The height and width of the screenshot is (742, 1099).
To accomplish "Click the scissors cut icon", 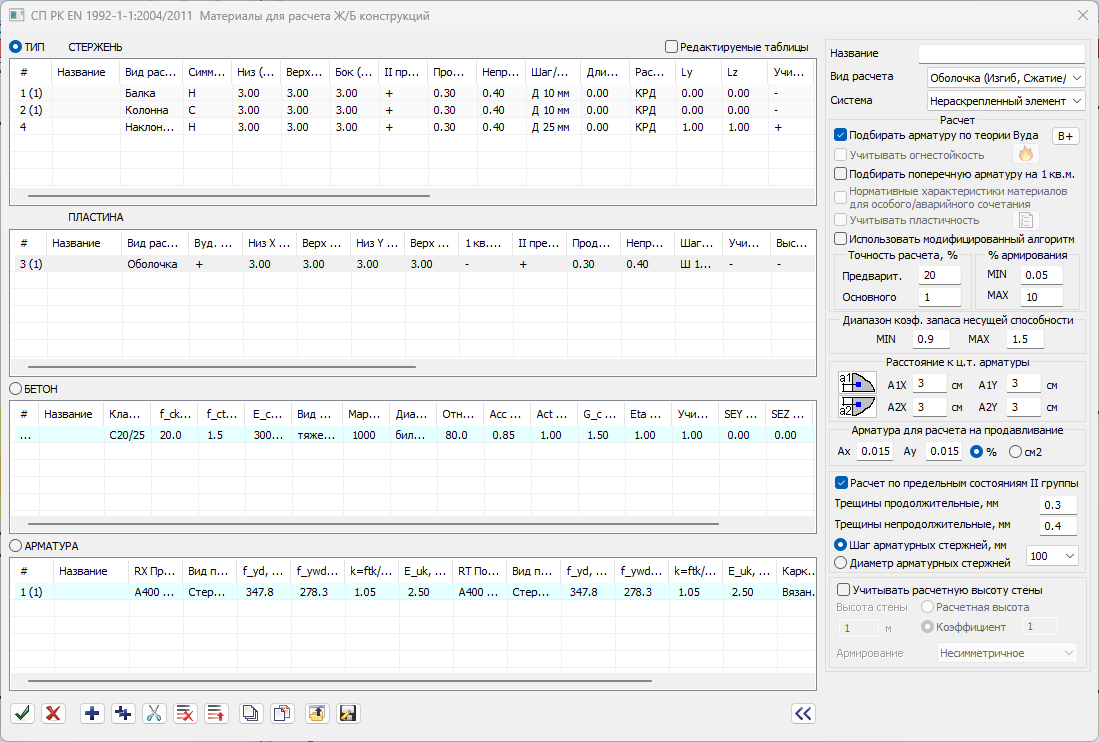I will point(154,713).
